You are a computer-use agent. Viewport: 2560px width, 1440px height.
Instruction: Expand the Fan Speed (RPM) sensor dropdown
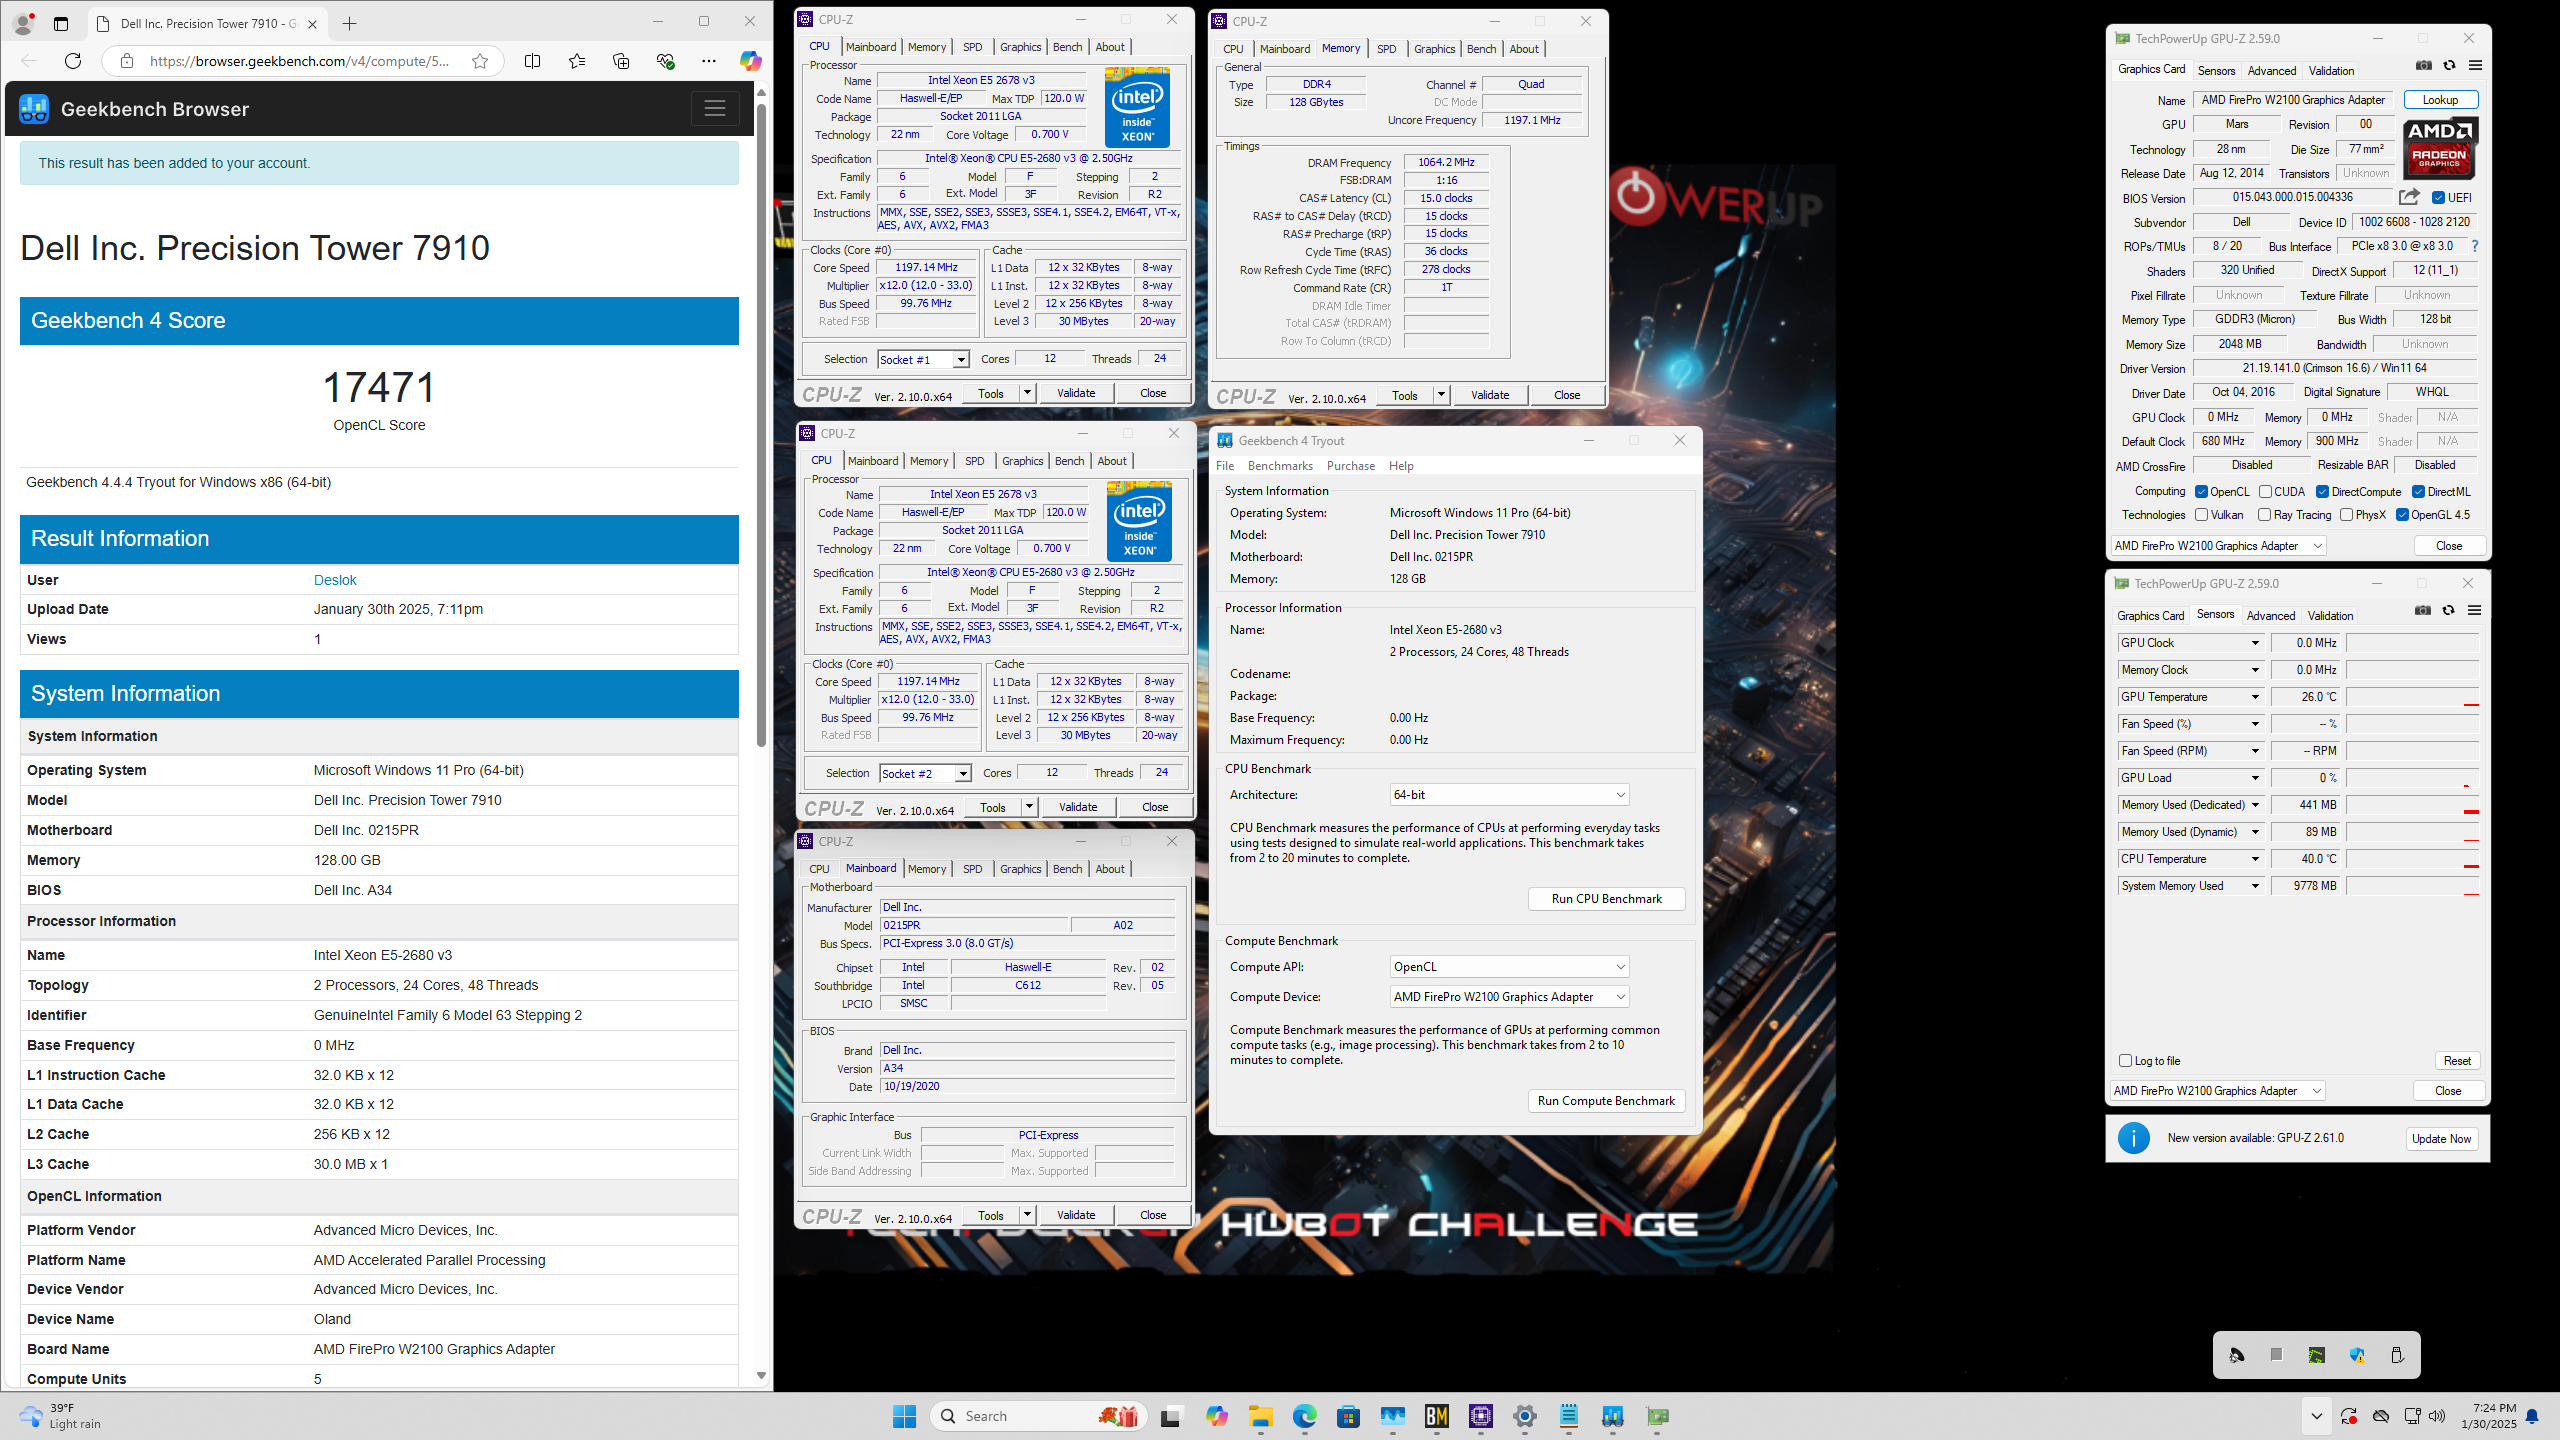coord(2255,751)
